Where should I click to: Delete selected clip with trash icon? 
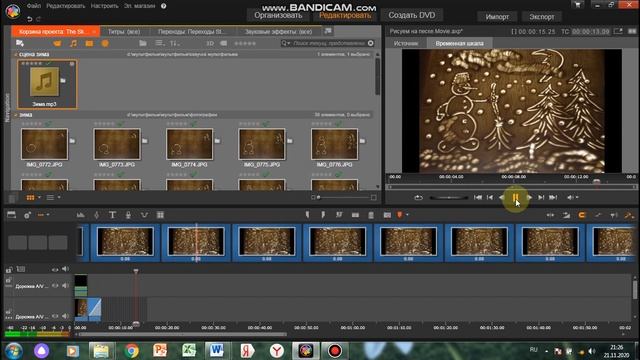click(x=371, y=215)
